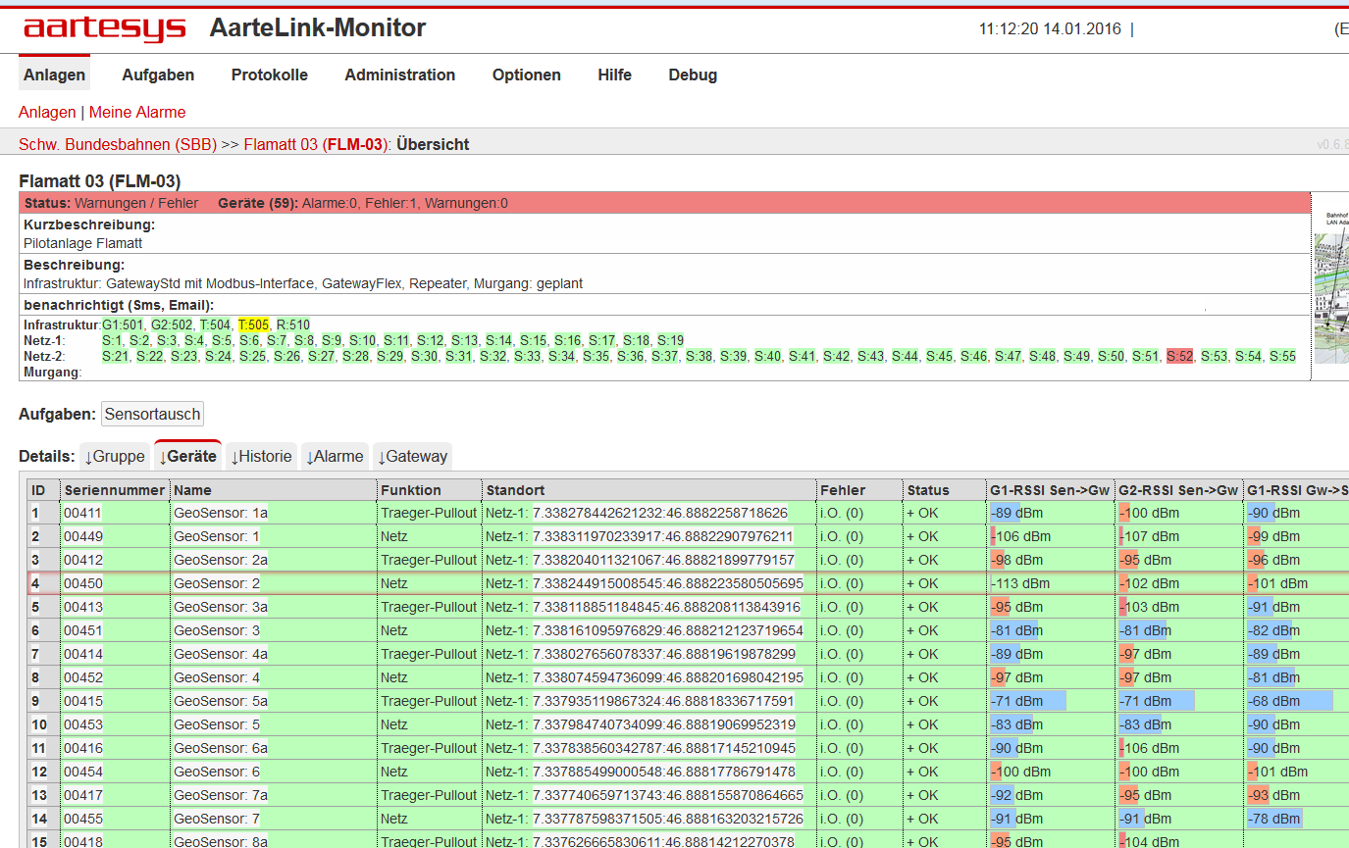Open Schw. Bundesbahnen (SBB) breadcrumb link
The image size is (1349, 848).
pyautogui.click(x=118, y=144)
